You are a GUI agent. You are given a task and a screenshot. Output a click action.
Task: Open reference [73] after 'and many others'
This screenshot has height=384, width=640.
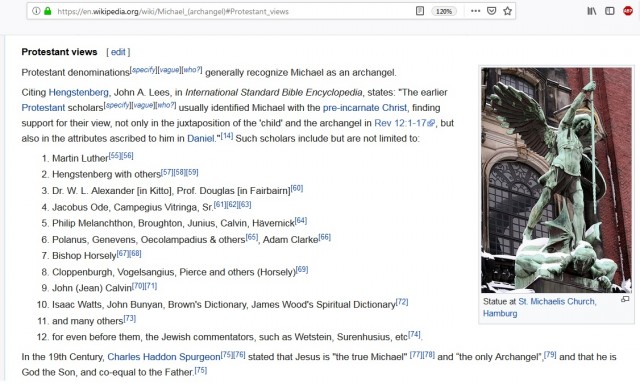click(130, 318)
